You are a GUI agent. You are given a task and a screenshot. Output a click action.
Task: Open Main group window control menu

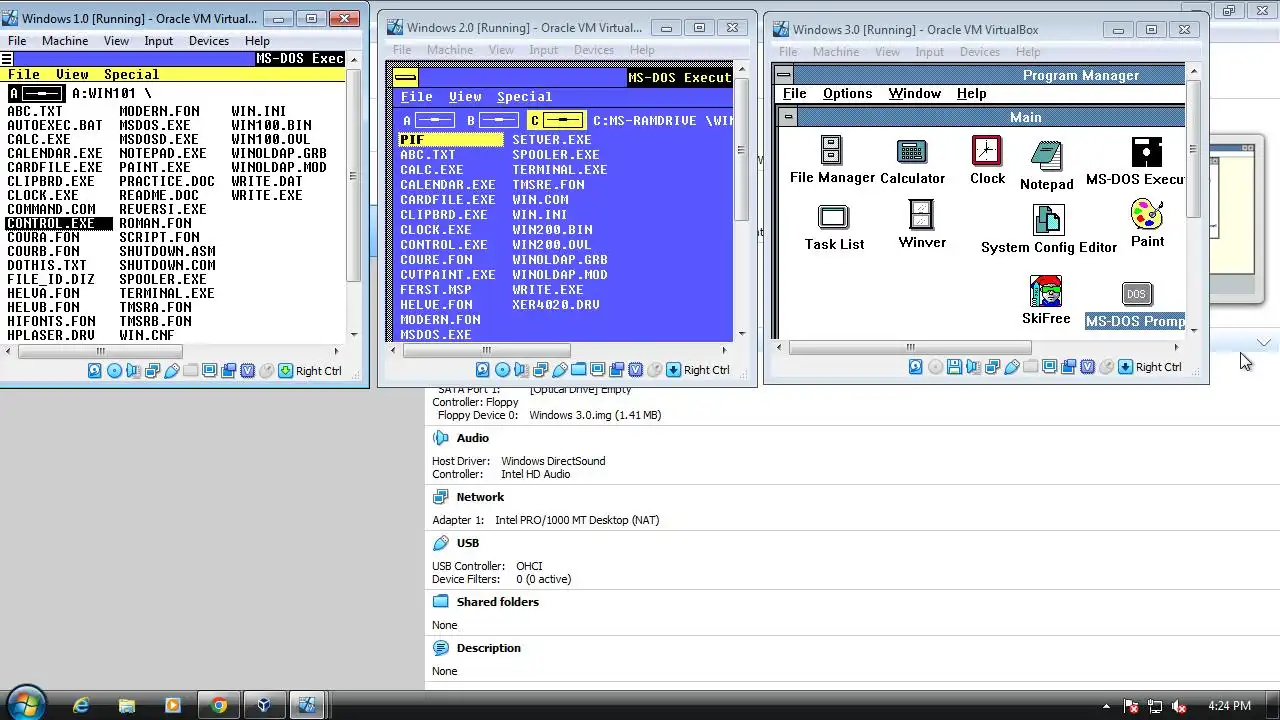click(x=789, y=117)
